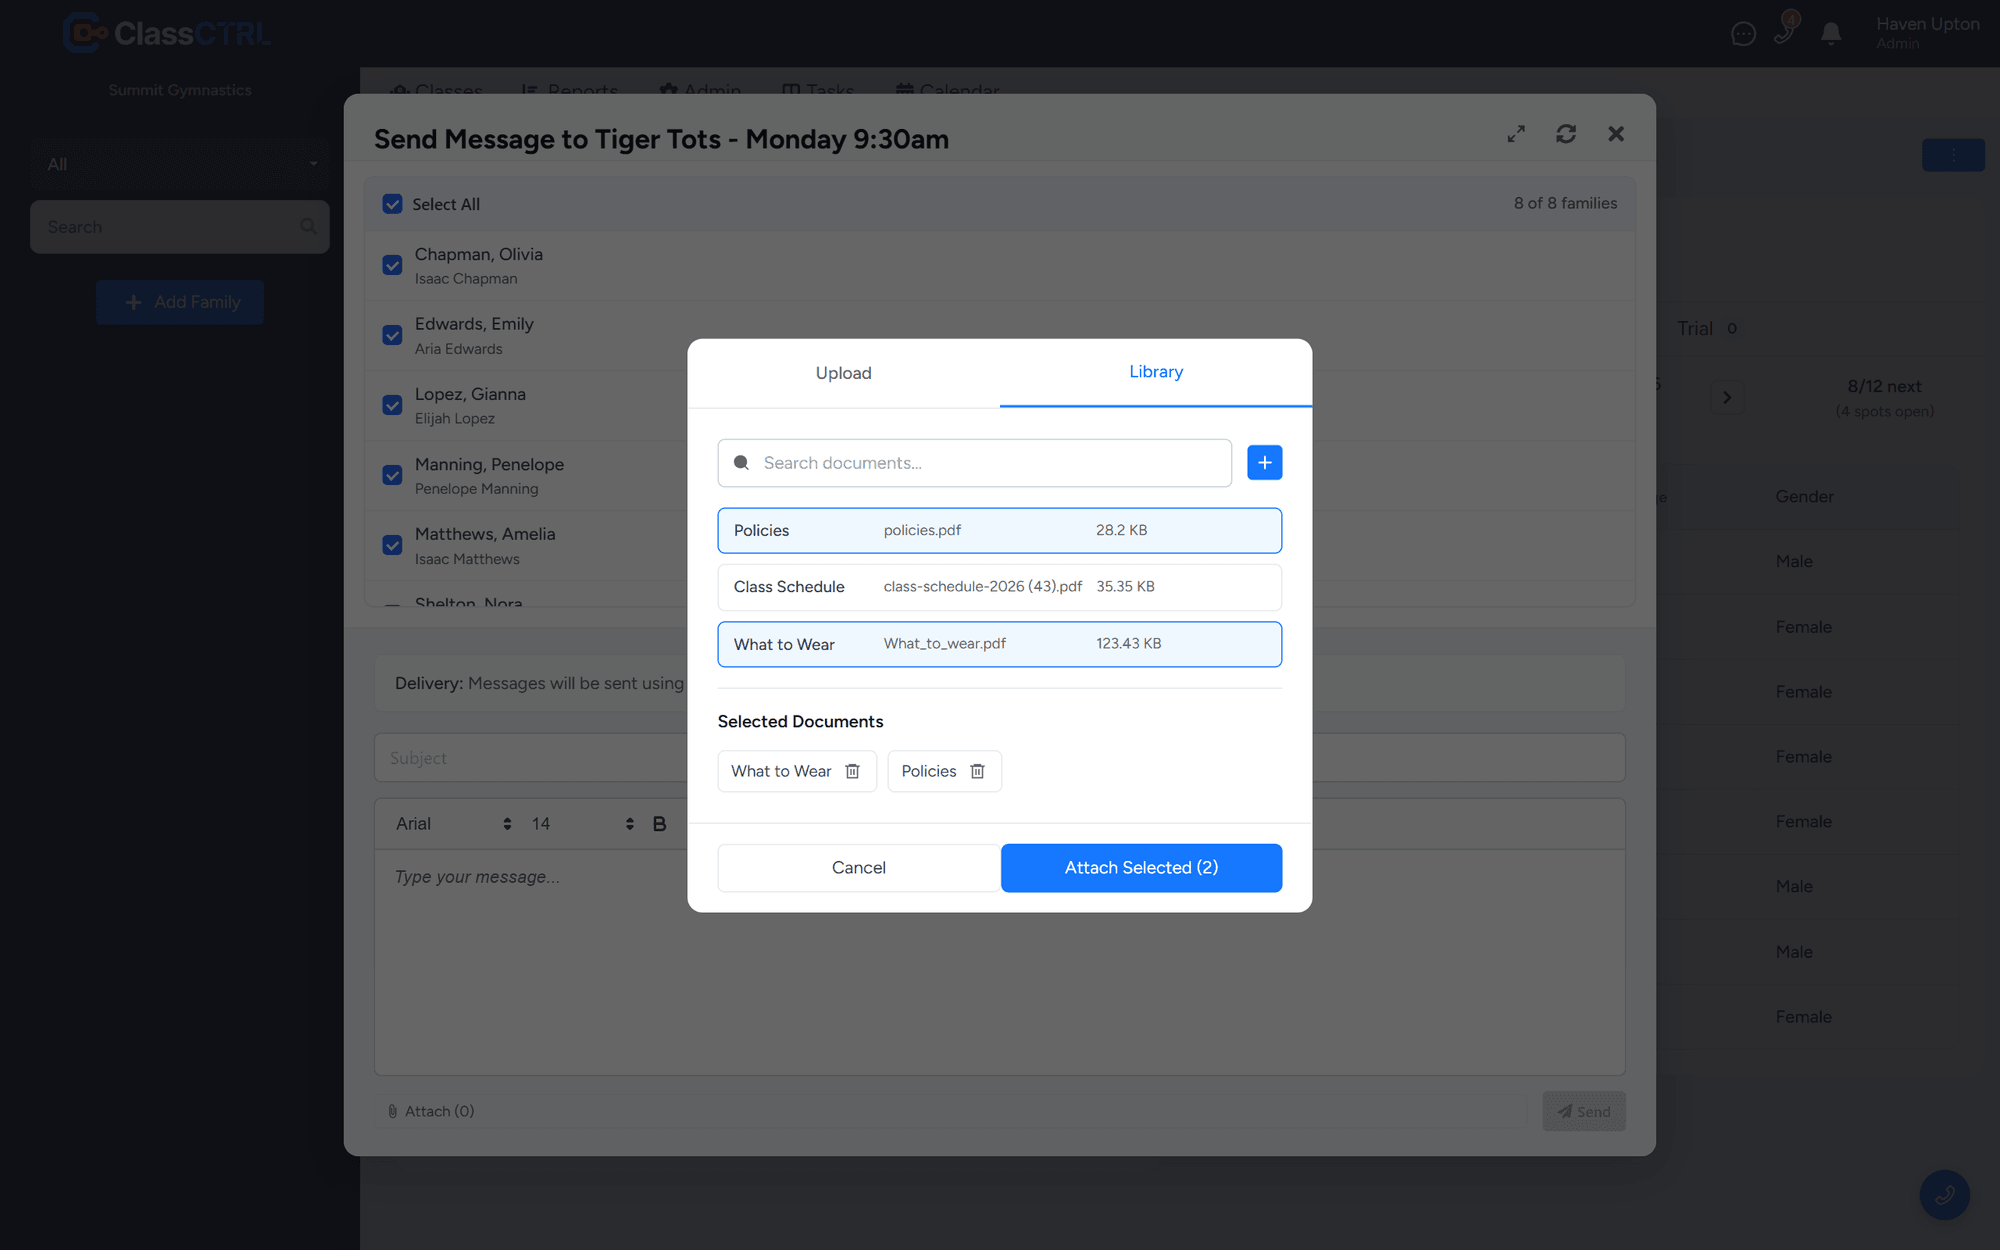Viewport: 2000px width, 1250px height.
Task: Click the blue plus add-document button
Action: 1264,463
